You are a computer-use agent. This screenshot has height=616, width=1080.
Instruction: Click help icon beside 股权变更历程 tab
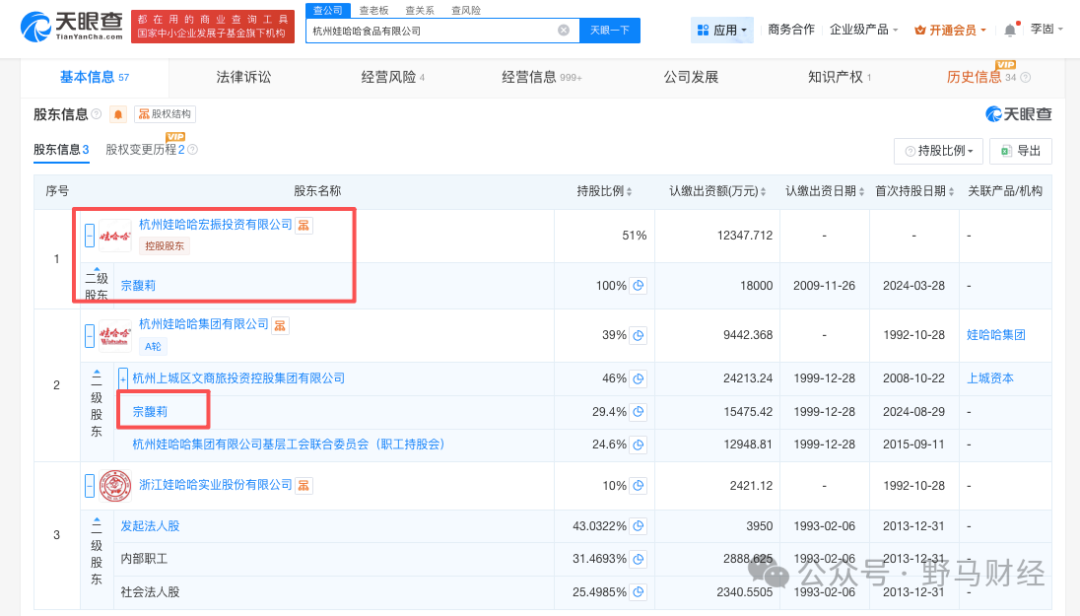193,150
